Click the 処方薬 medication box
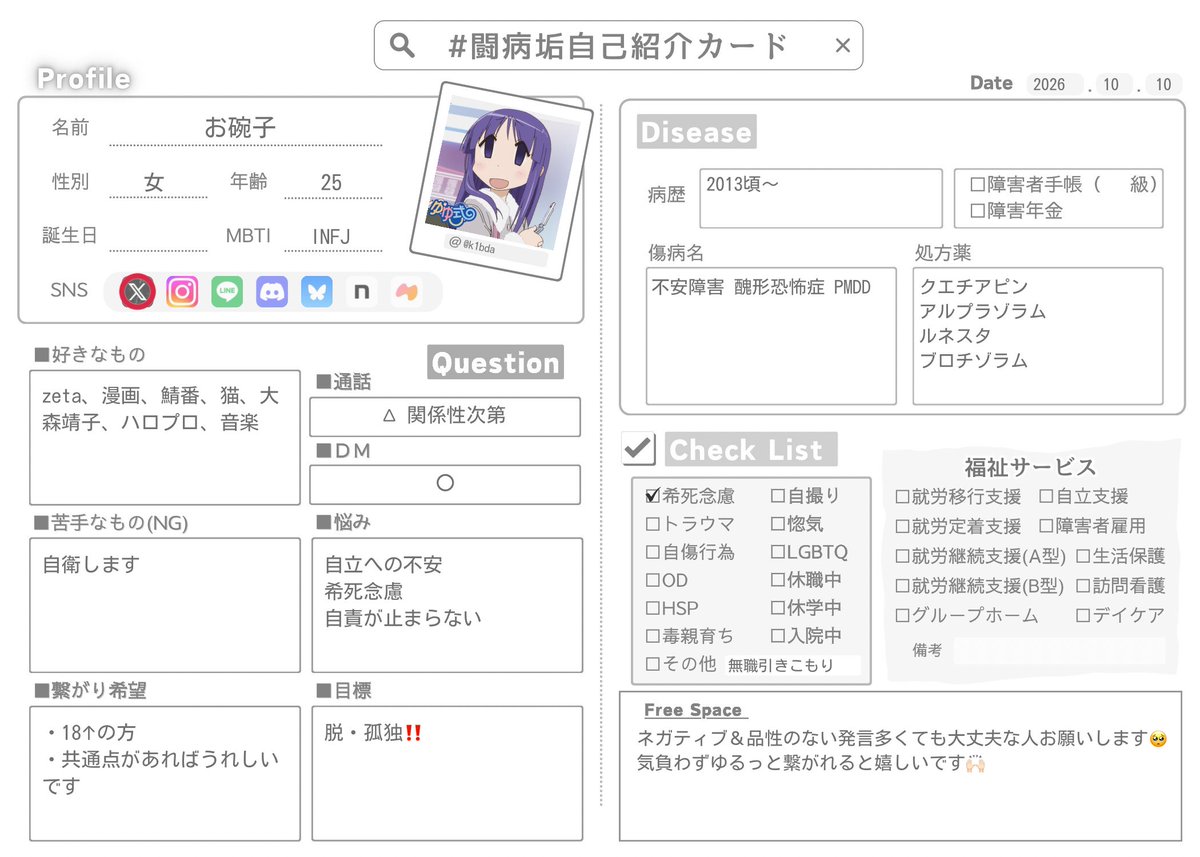 [1038, 336]
